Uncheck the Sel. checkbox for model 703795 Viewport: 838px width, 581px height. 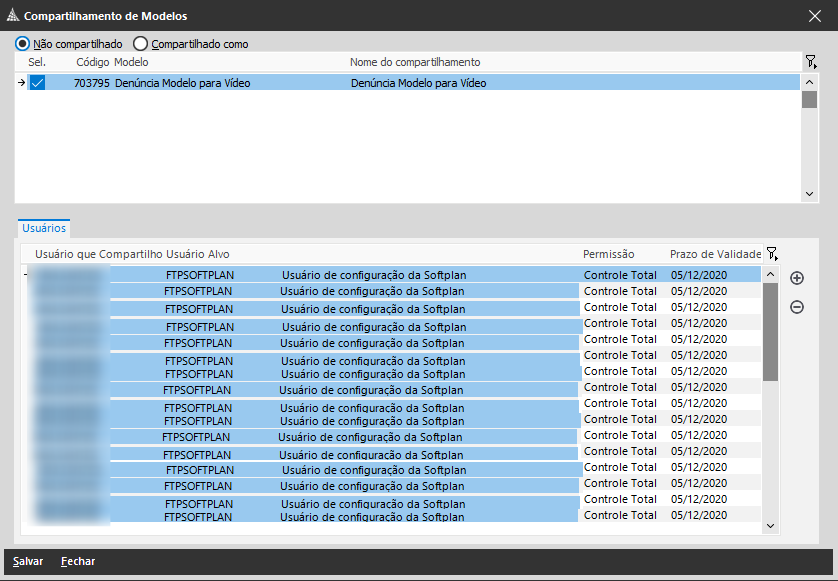(37, 83)
